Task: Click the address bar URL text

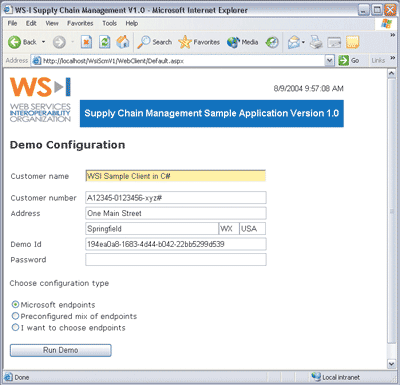Action: [113, 61]
